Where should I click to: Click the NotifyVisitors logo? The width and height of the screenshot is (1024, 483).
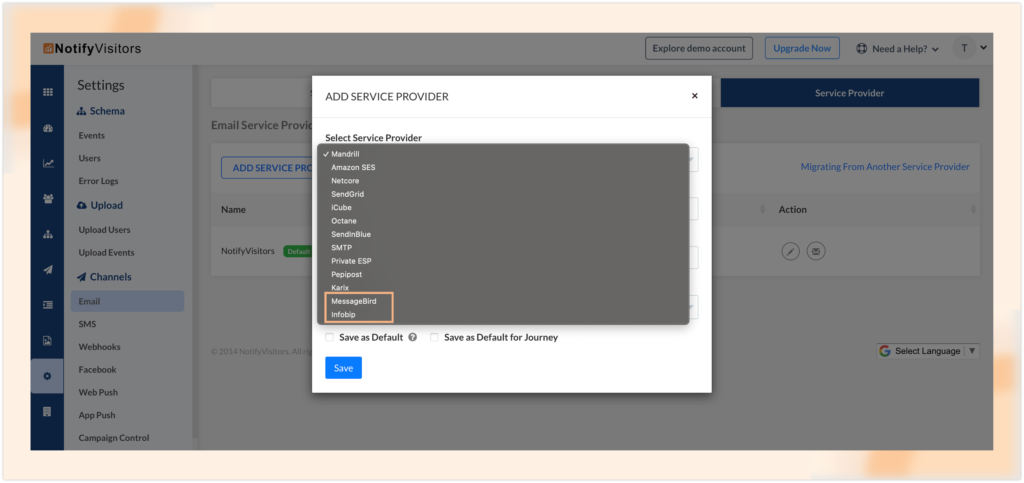(92, 48)
